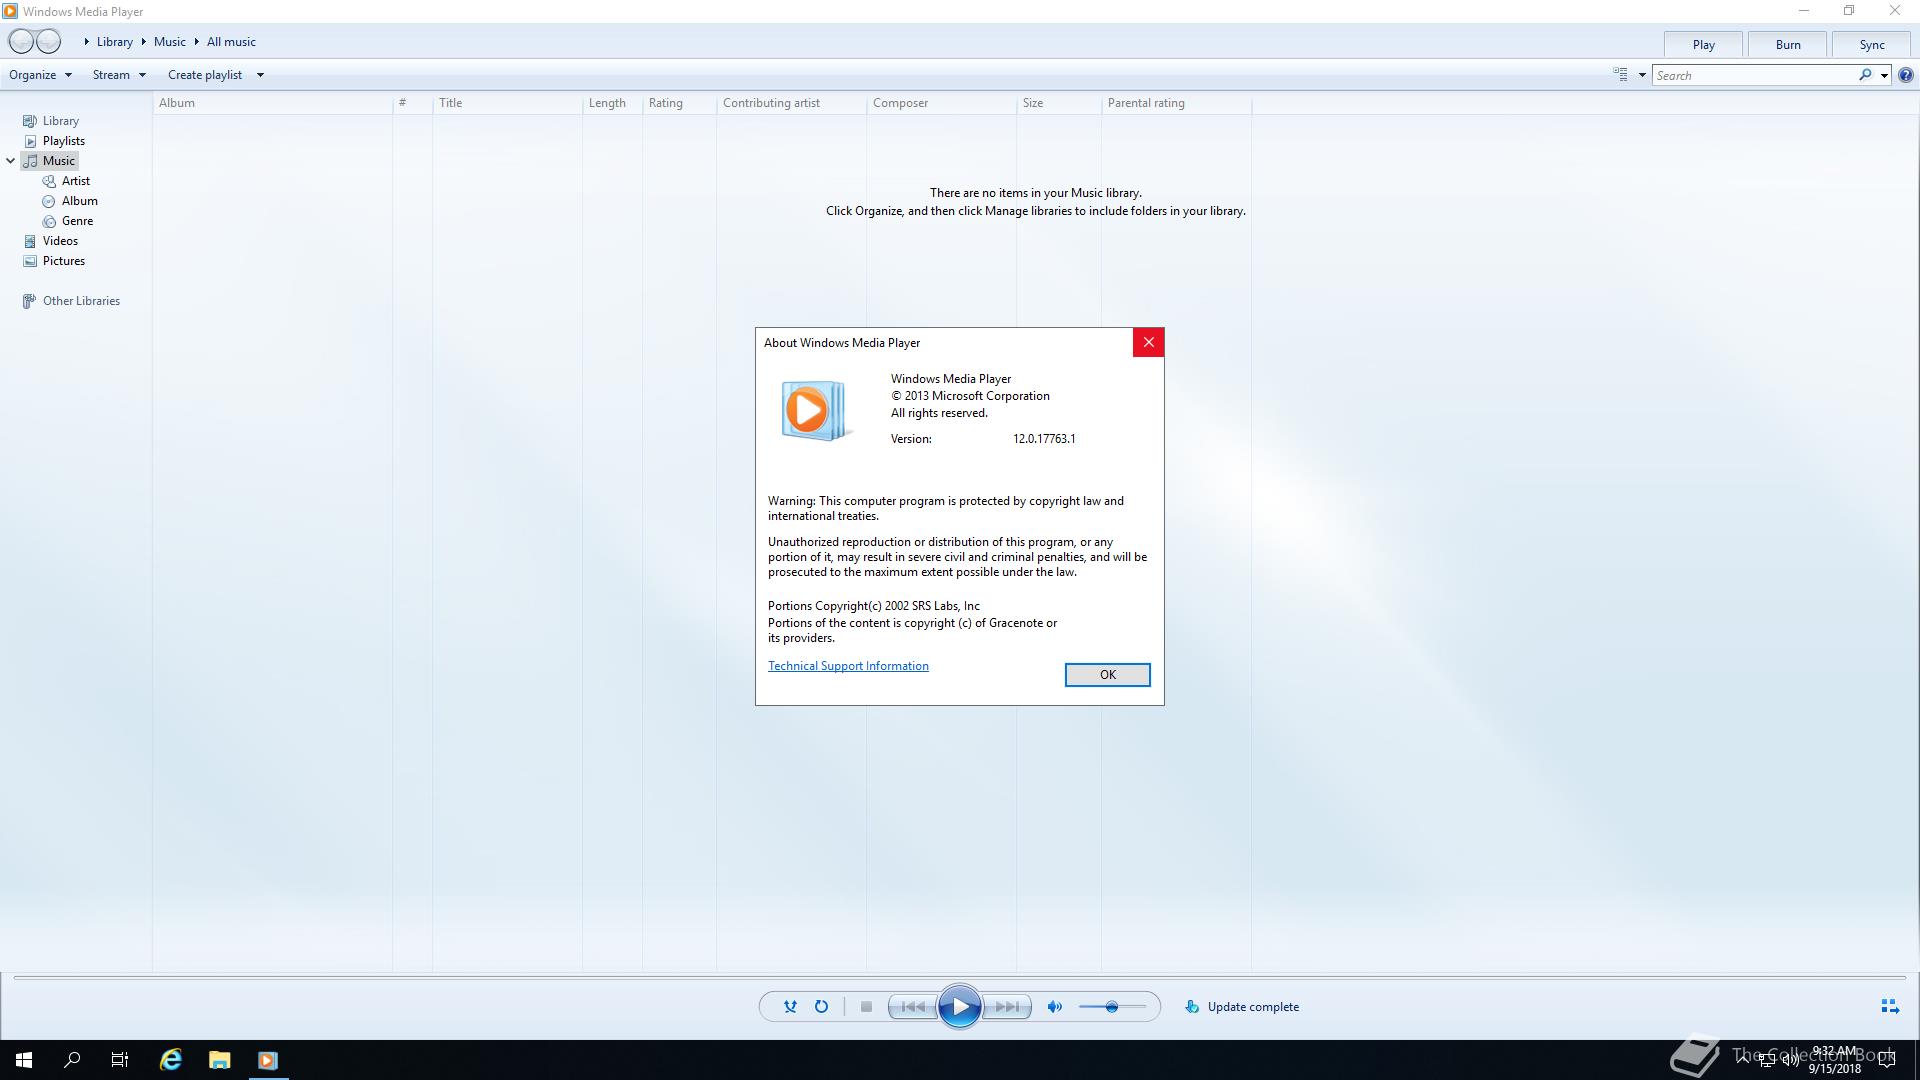Click the search magnifier icon
The image size is (1920, 1080).
pyautogui.click(x=1865, y=75)
